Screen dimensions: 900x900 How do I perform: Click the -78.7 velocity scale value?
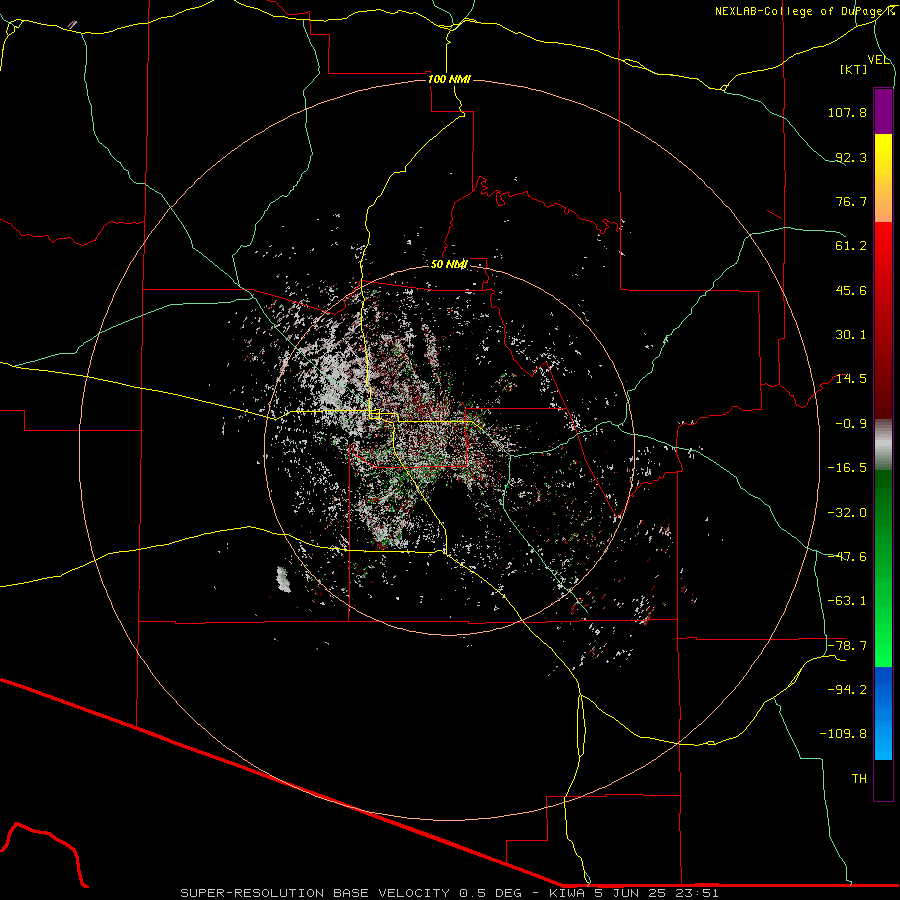coord(847,646)
